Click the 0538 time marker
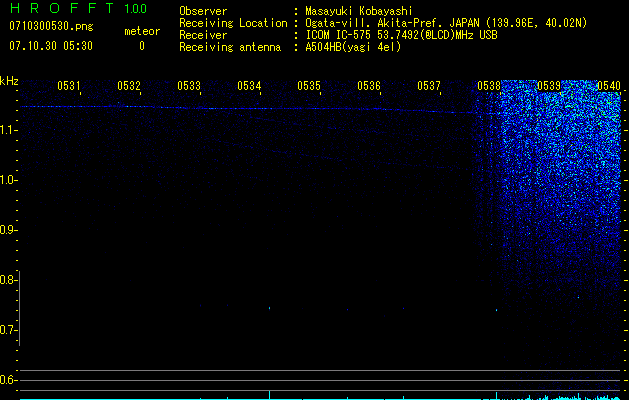This screenshot has height=400, width=629. click(x=489, y=86)
